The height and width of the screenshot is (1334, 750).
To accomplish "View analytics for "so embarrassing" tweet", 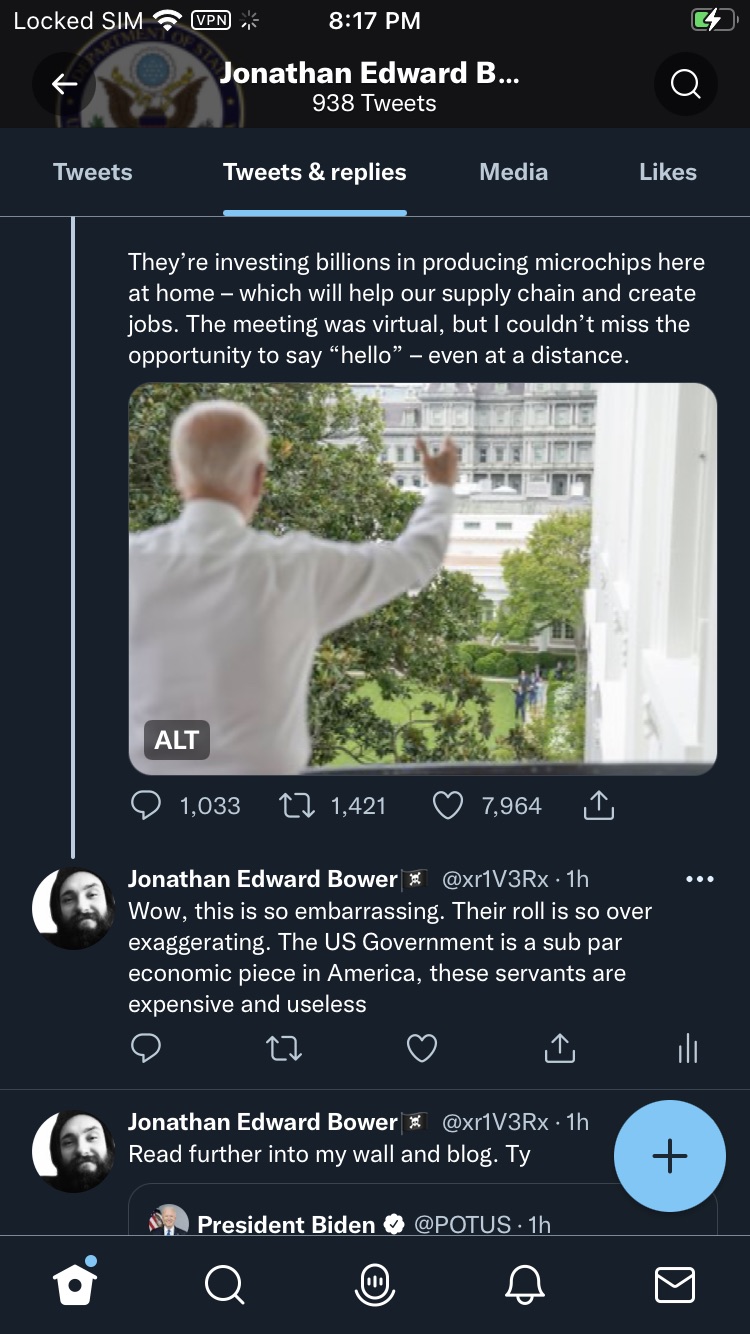I will pyautogui.click(x=687, y=1048).
